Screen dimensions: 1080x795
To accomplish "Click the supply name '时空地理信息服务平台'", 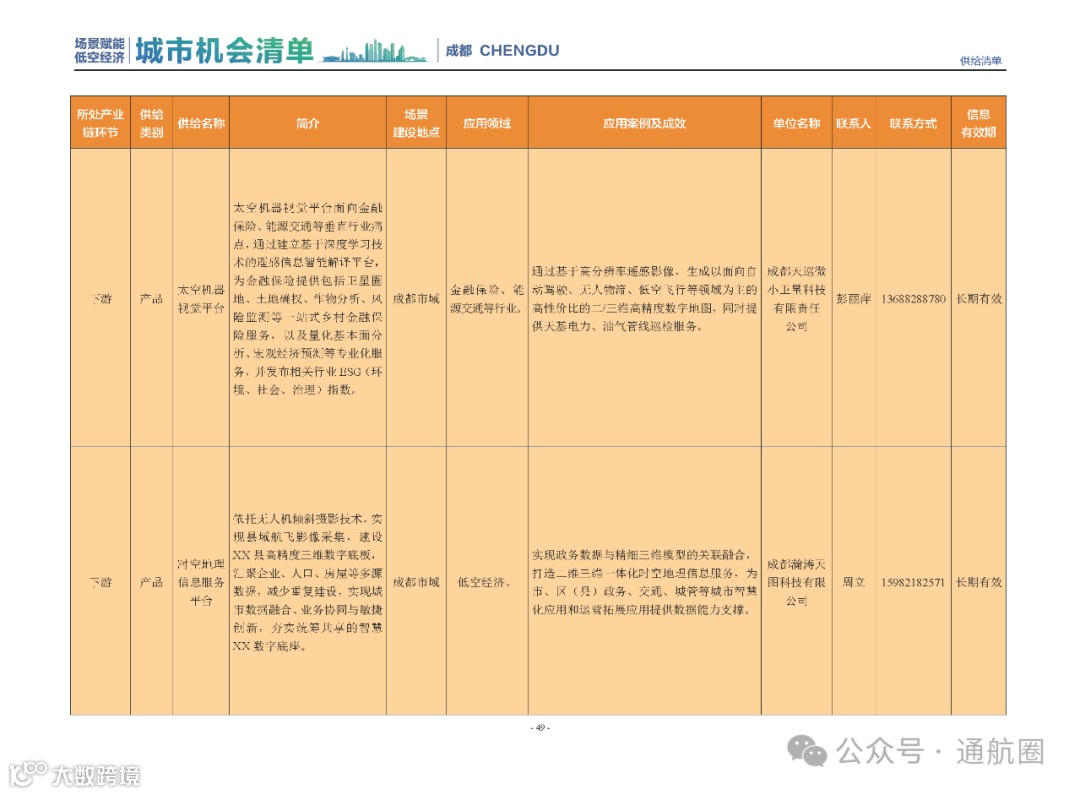I will [201, 582].
